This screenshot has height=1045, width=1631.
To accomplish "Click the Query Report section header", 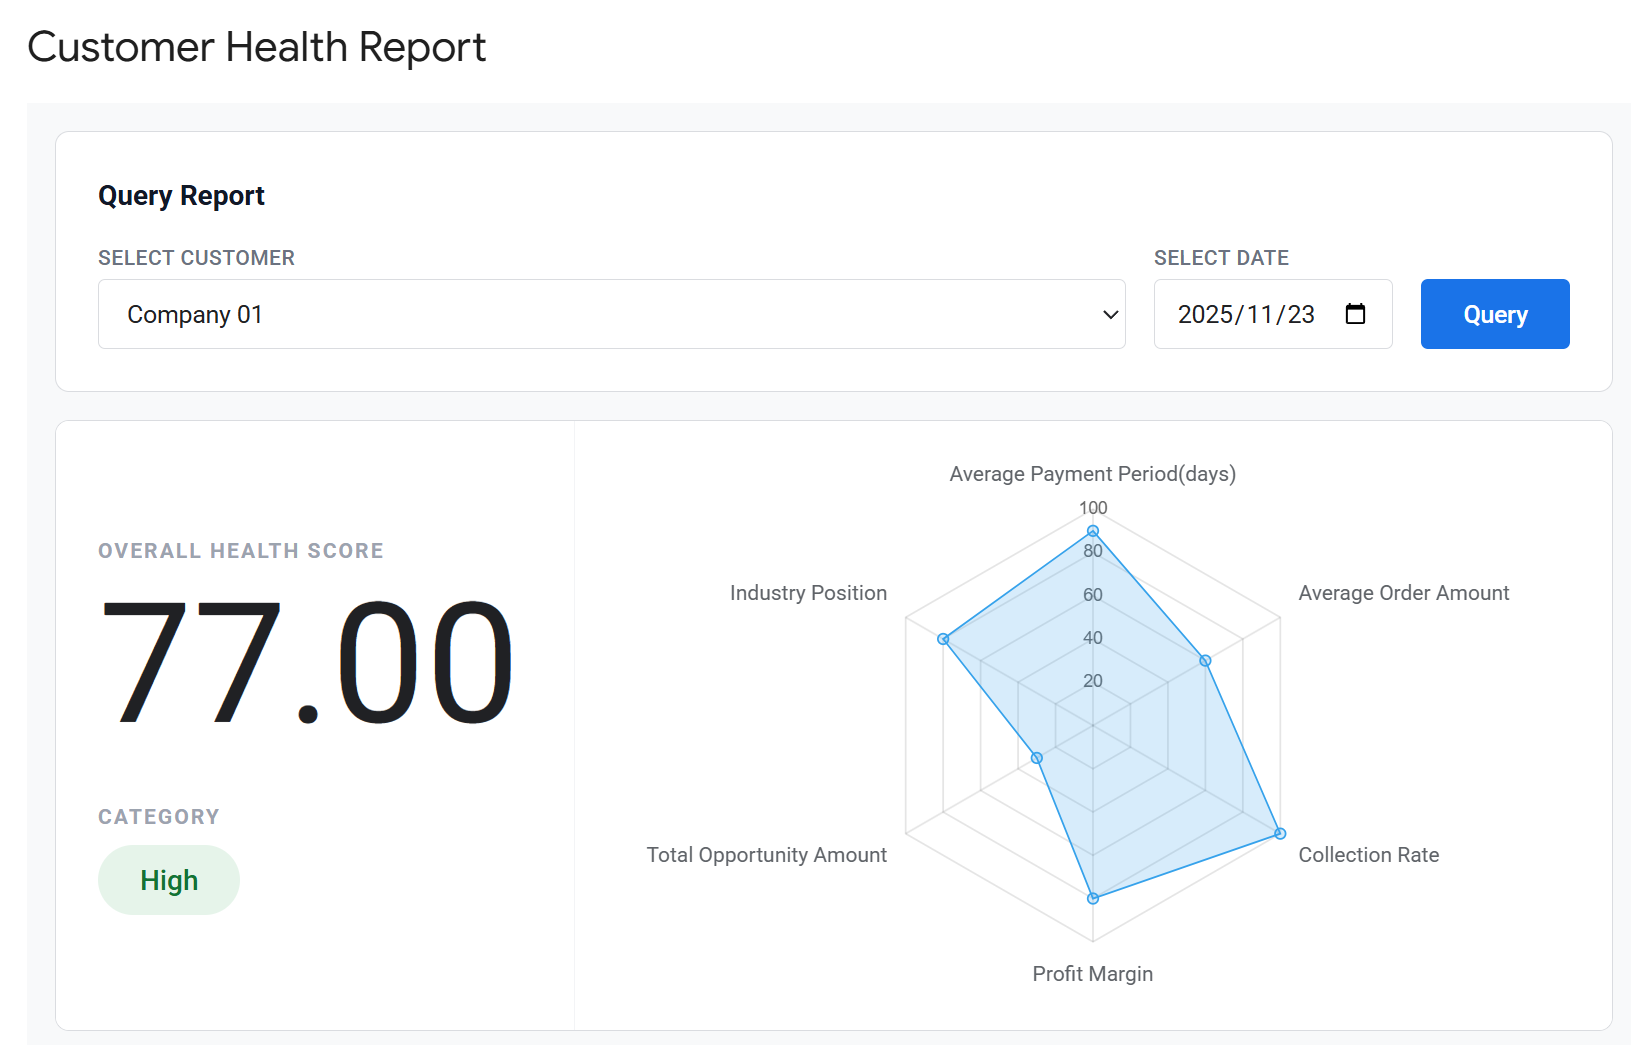I will point(181,195).
